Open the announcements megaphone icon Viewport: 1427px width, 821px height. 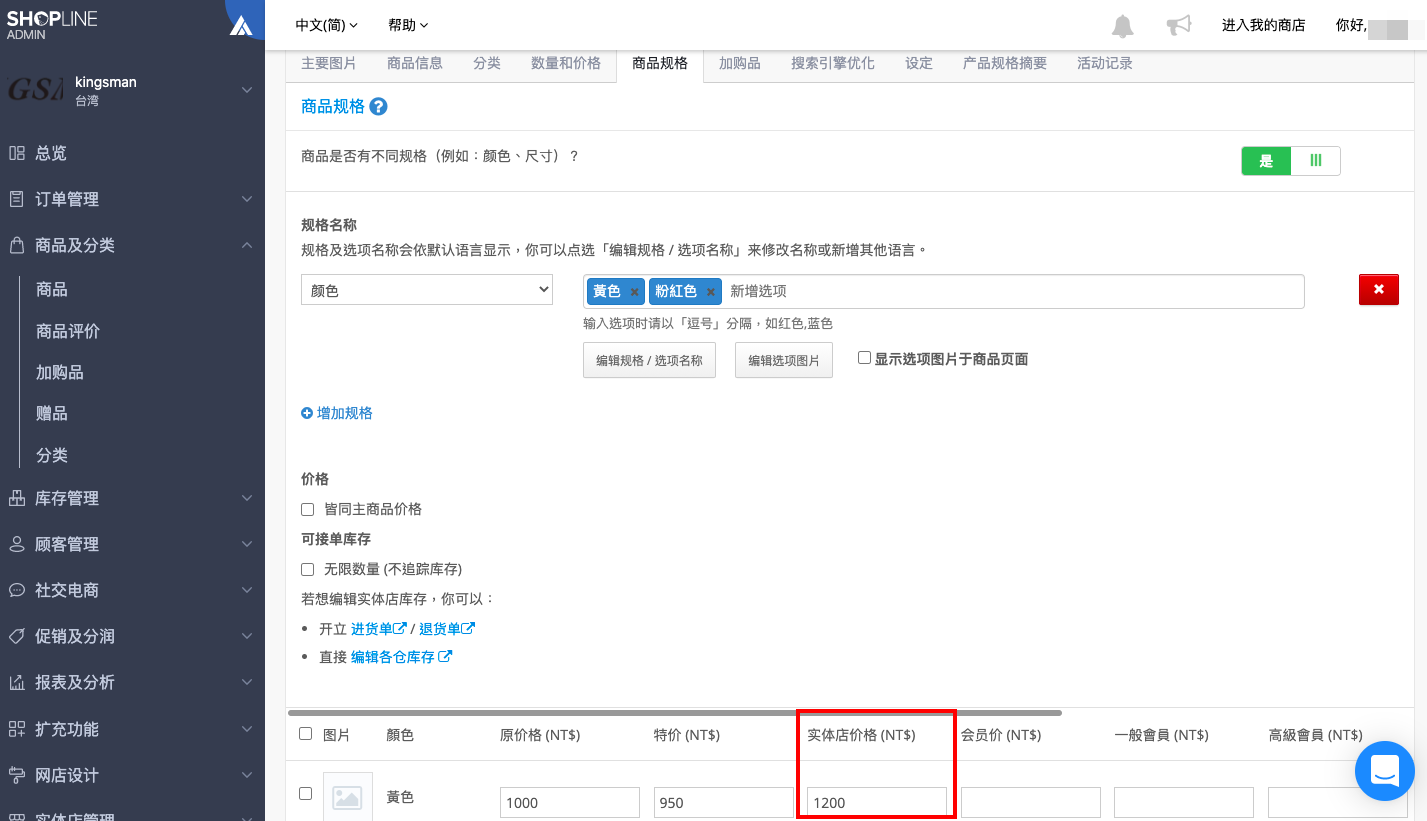(x=1179, y=25)
